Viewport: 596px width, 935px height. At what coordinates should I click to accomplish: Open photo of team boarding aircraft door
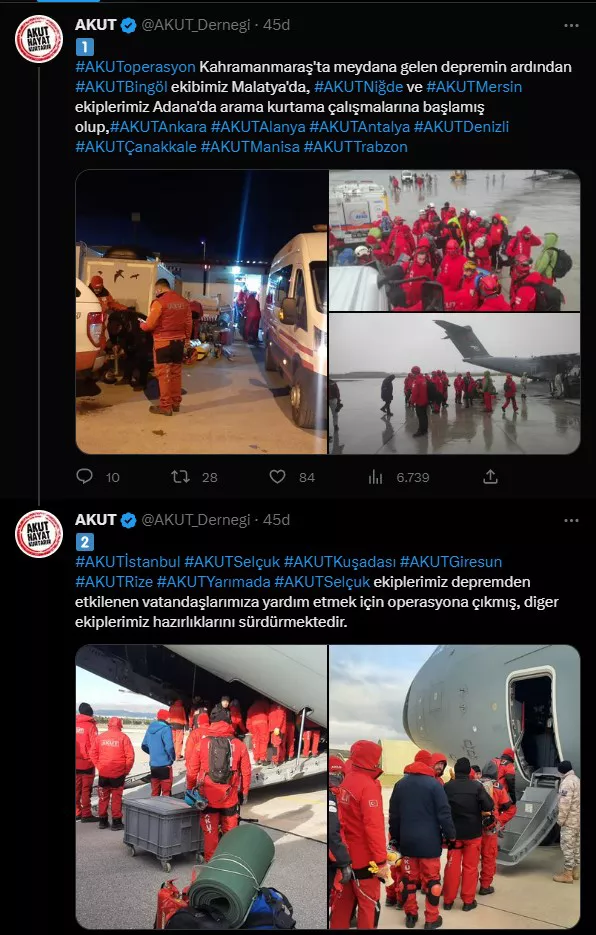[455, 787]
